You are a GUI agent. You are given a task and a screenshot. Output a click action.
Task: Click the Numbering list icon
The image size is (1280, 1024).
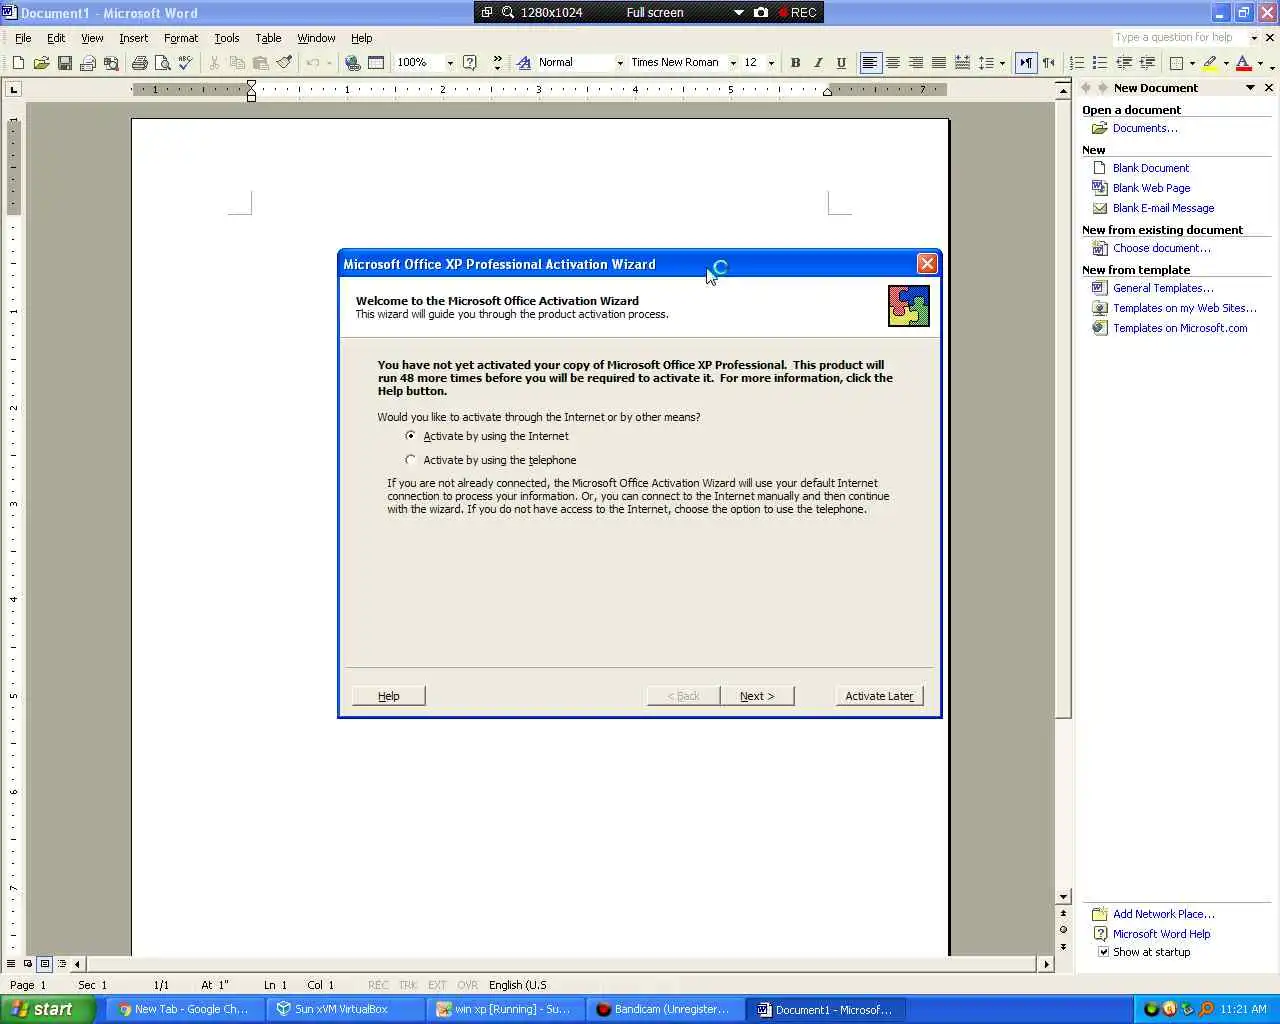click(1077, 62)
